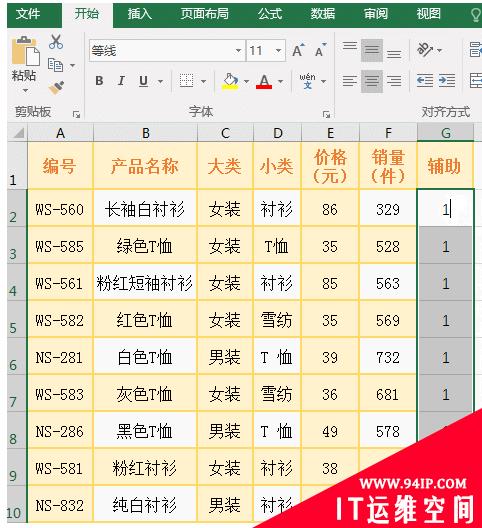Align text left
The width and height of the screenshot is (482, 528).
tap(350, 81)
